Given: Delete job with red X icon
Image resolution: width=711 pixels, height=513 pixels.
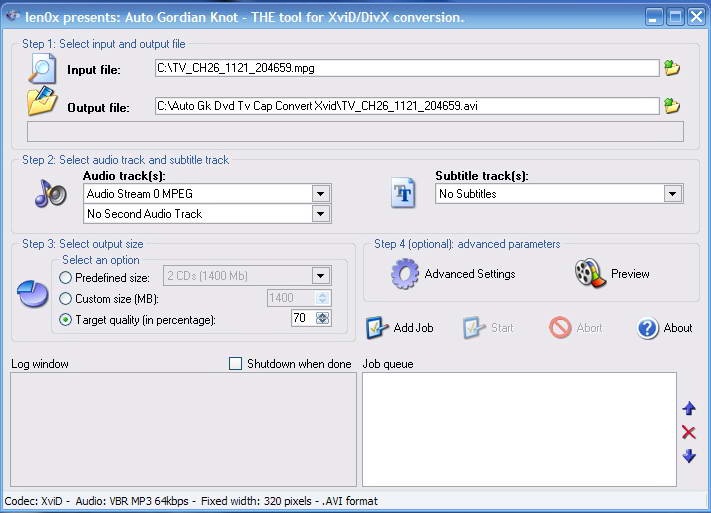Looking at the screenshot, I should (689, 432).
